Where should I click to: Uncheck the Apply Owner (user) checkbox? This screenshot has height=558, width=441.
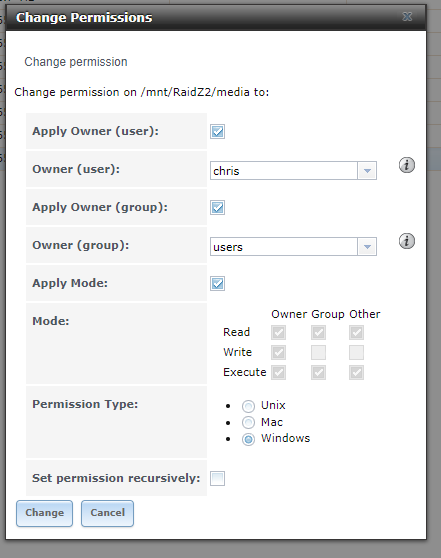click(217, 131)
